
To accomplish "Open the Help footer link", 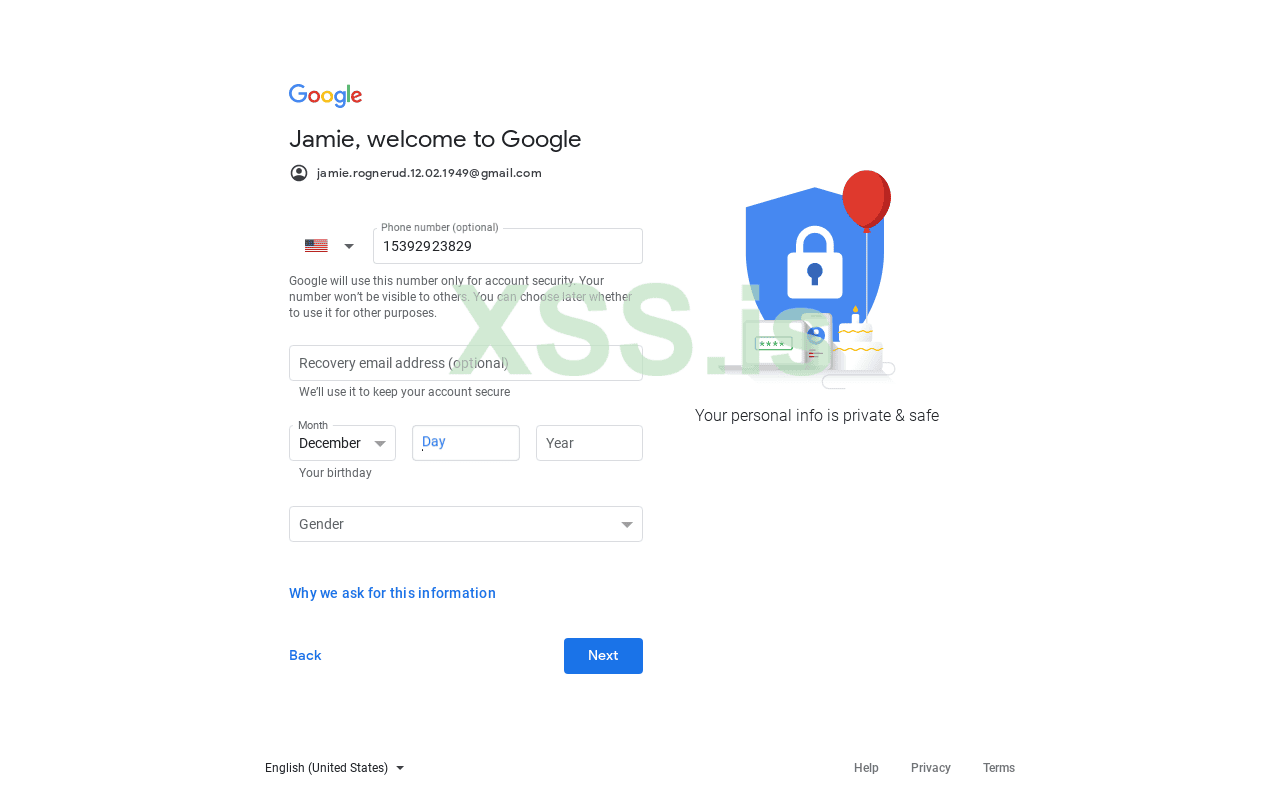I will click(x=866, y=768).
